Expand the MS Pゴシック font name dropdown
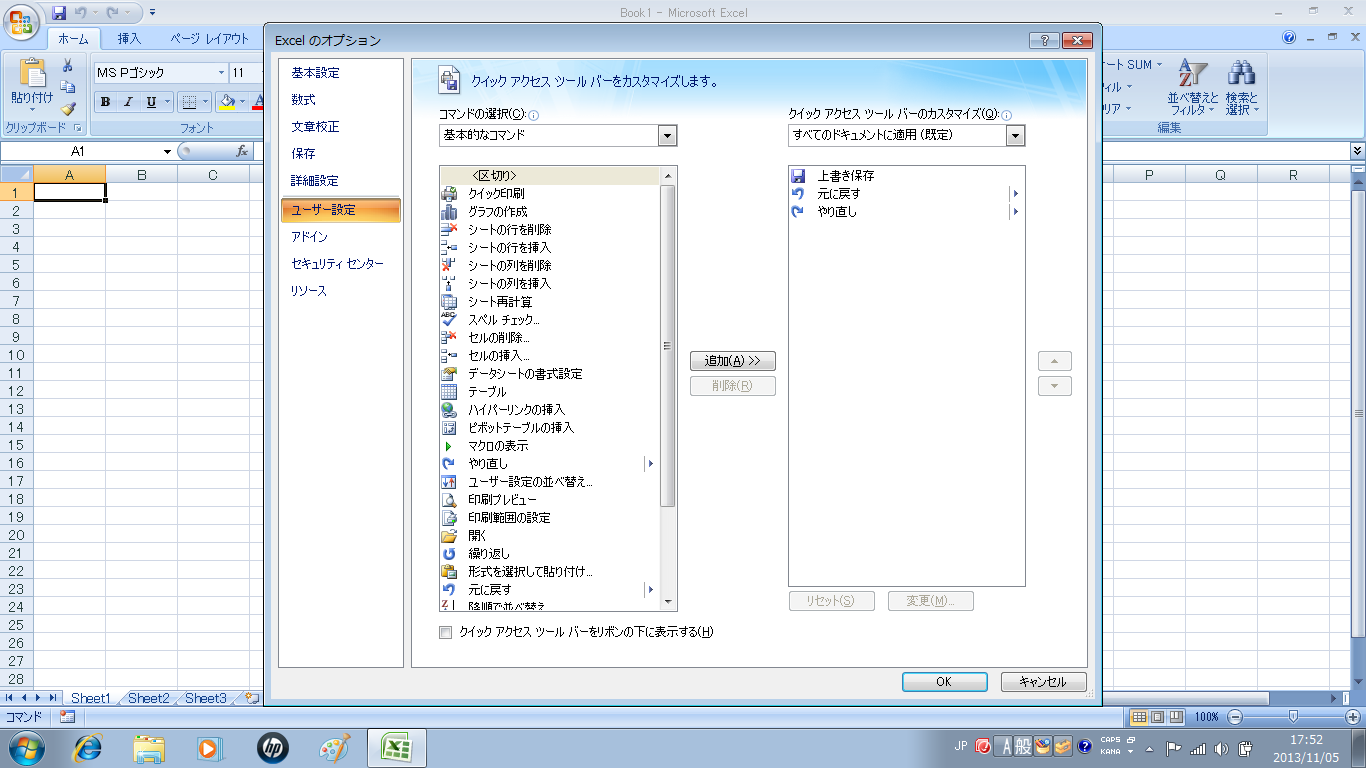The width and height of the screenshot is (1366, 768). coord(221,73)
